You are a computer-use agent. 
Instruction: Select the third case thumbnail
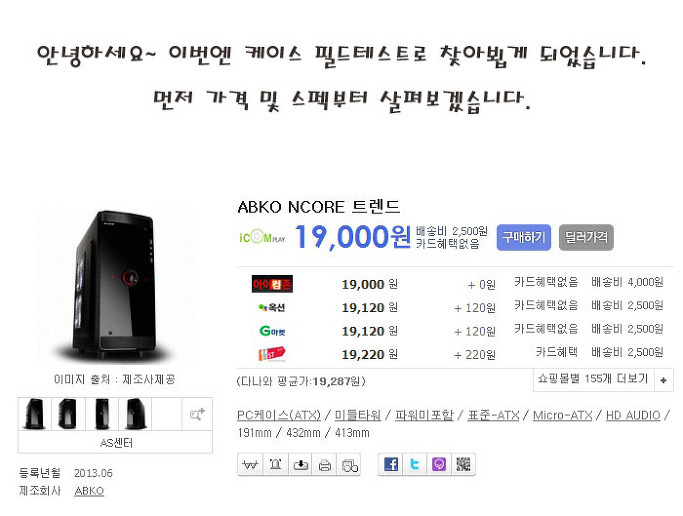[x=102, y=414]
